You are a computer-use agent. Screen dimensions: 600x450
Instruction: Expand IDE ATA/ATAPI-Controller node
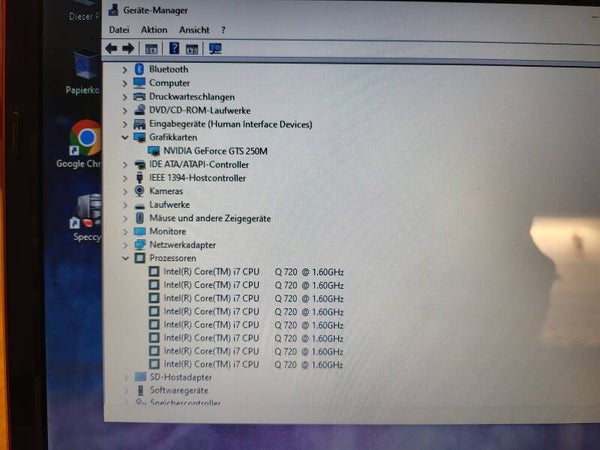click(x=125, y=165)
